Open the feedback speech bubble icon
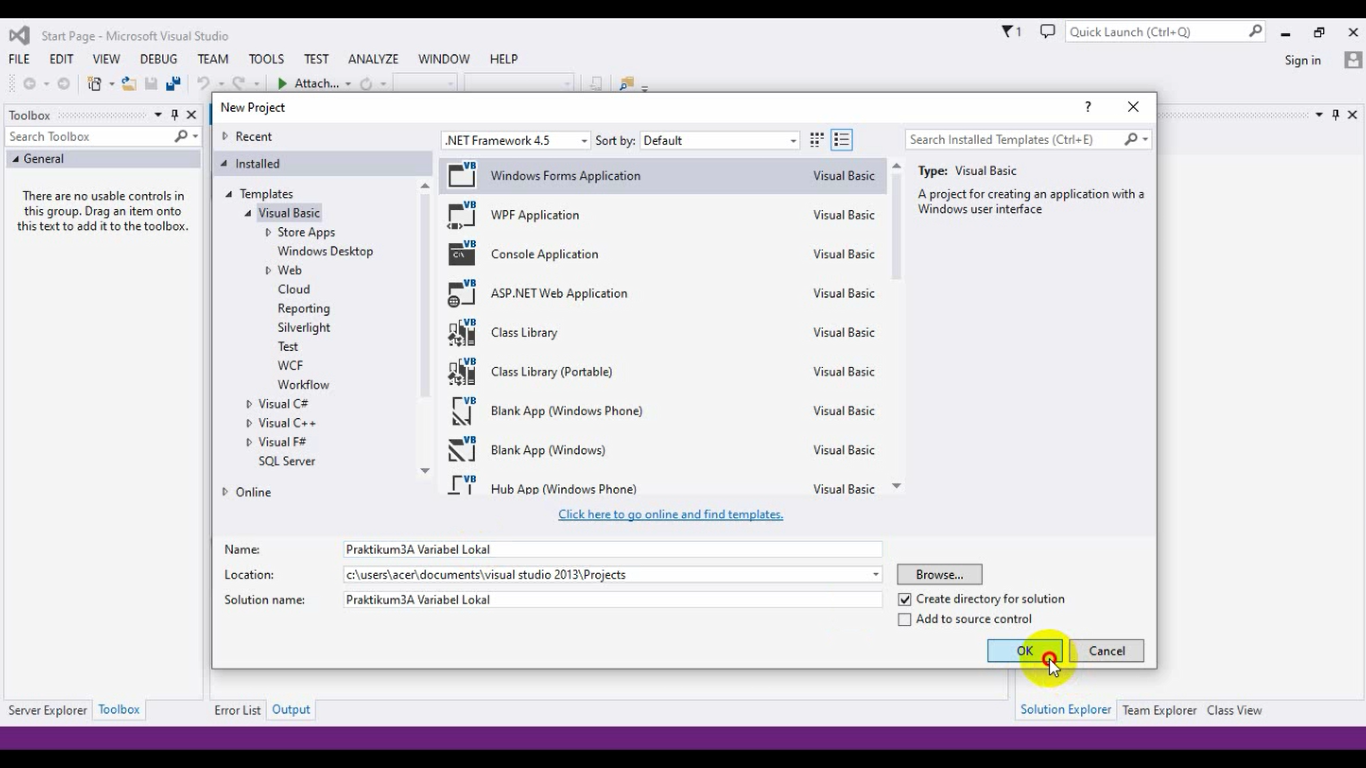This screenshot has height=768, width=1366. pos(1047,32)
